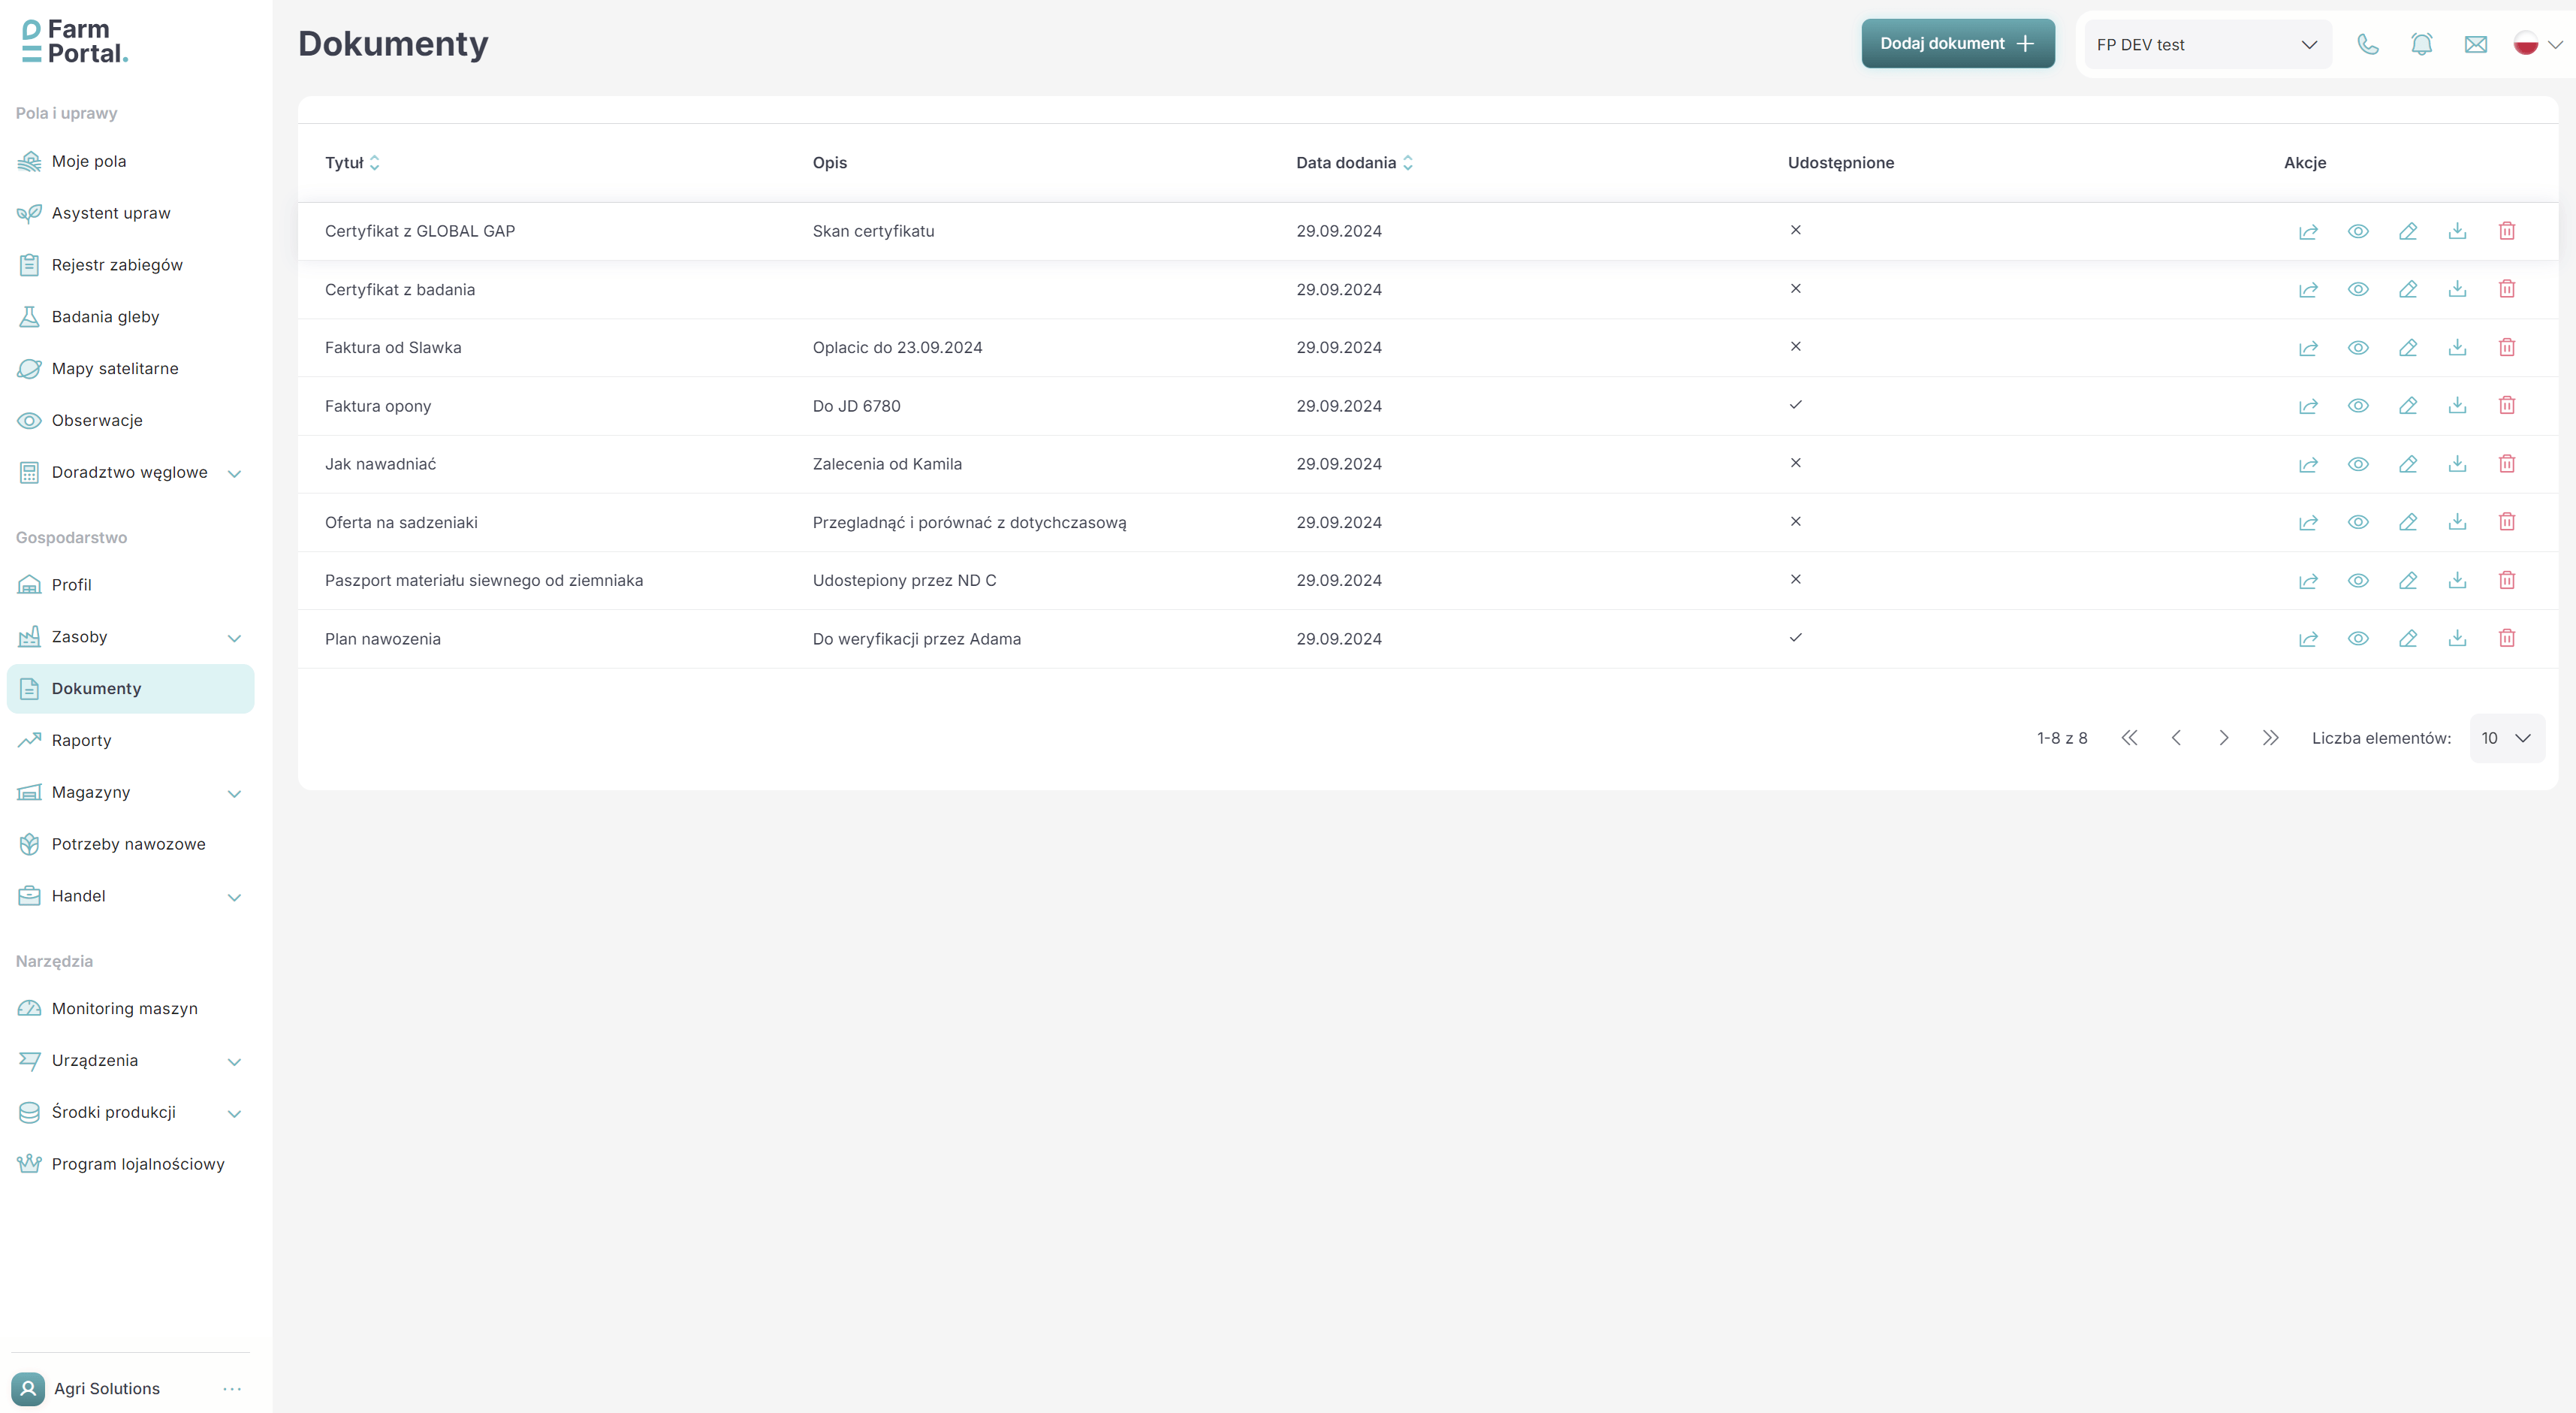
Task: Click the Dodaj dokument button
Action: click(x=1957, y=44)
